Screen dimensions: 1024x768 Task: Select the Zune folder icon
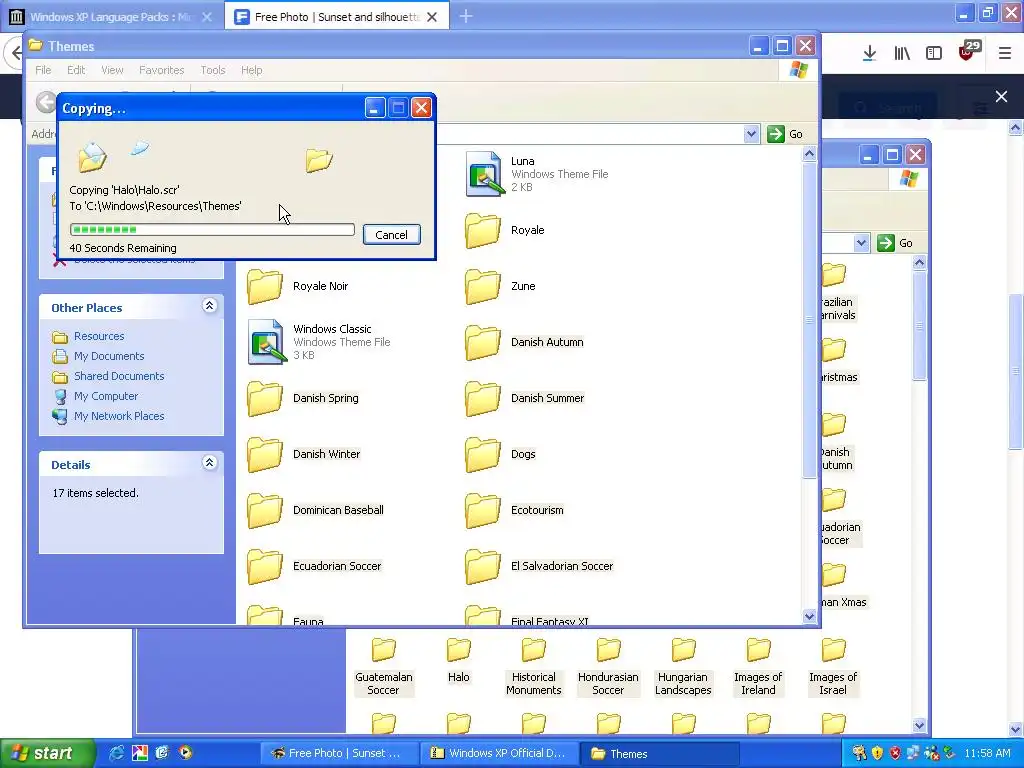coord(483,286)
